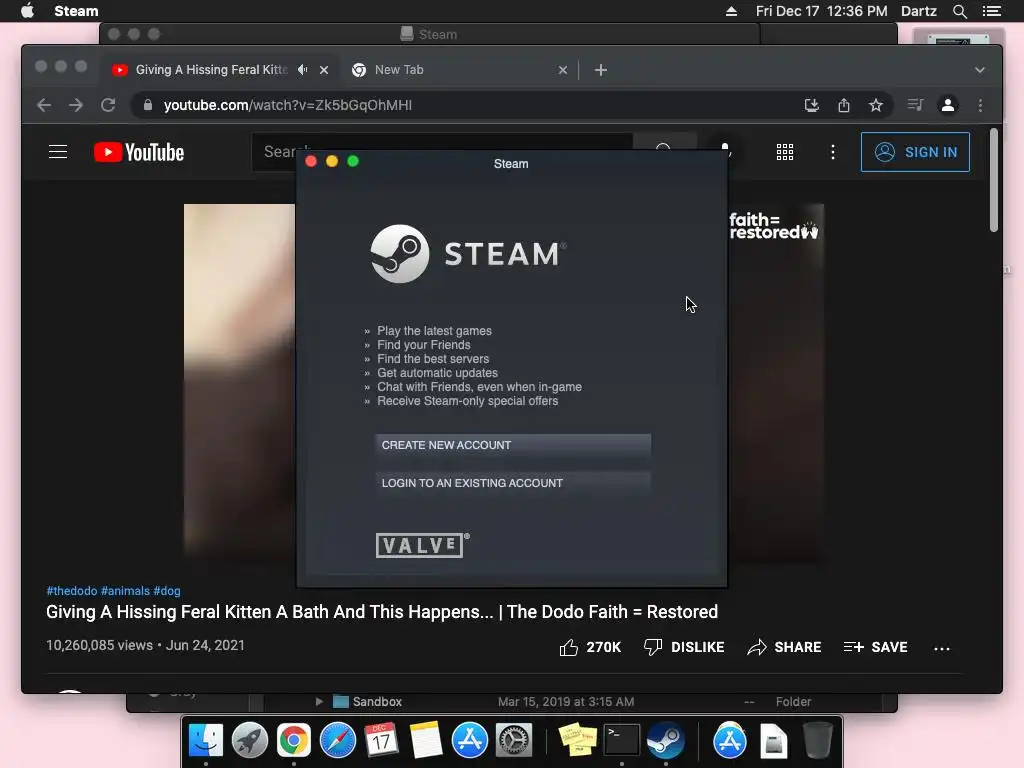Open Chrome three-dot menu

[980, 105]
